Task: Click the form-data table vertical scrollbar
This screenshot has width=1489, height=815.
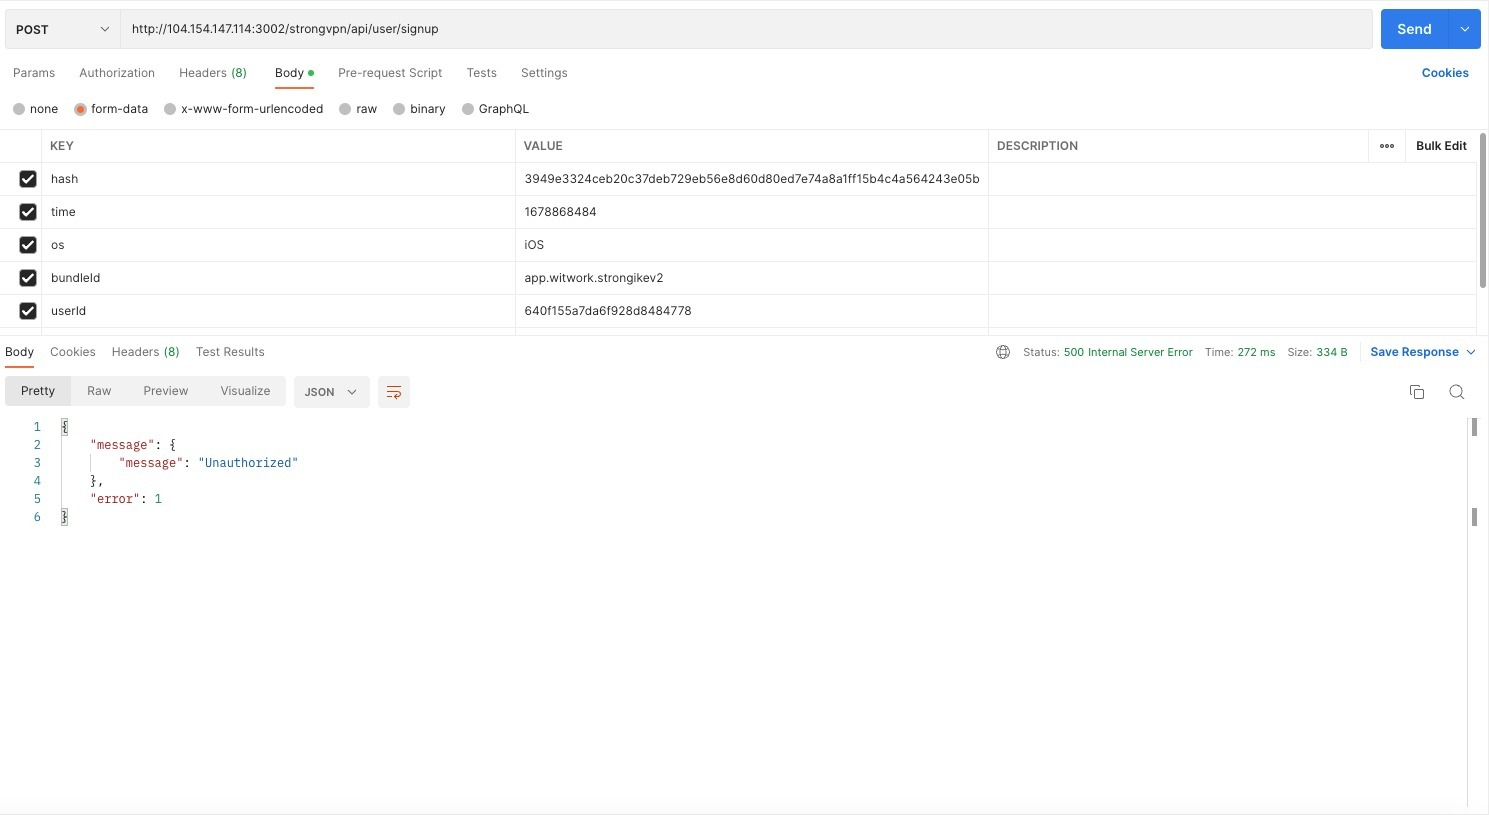Action: [1483, 211]
